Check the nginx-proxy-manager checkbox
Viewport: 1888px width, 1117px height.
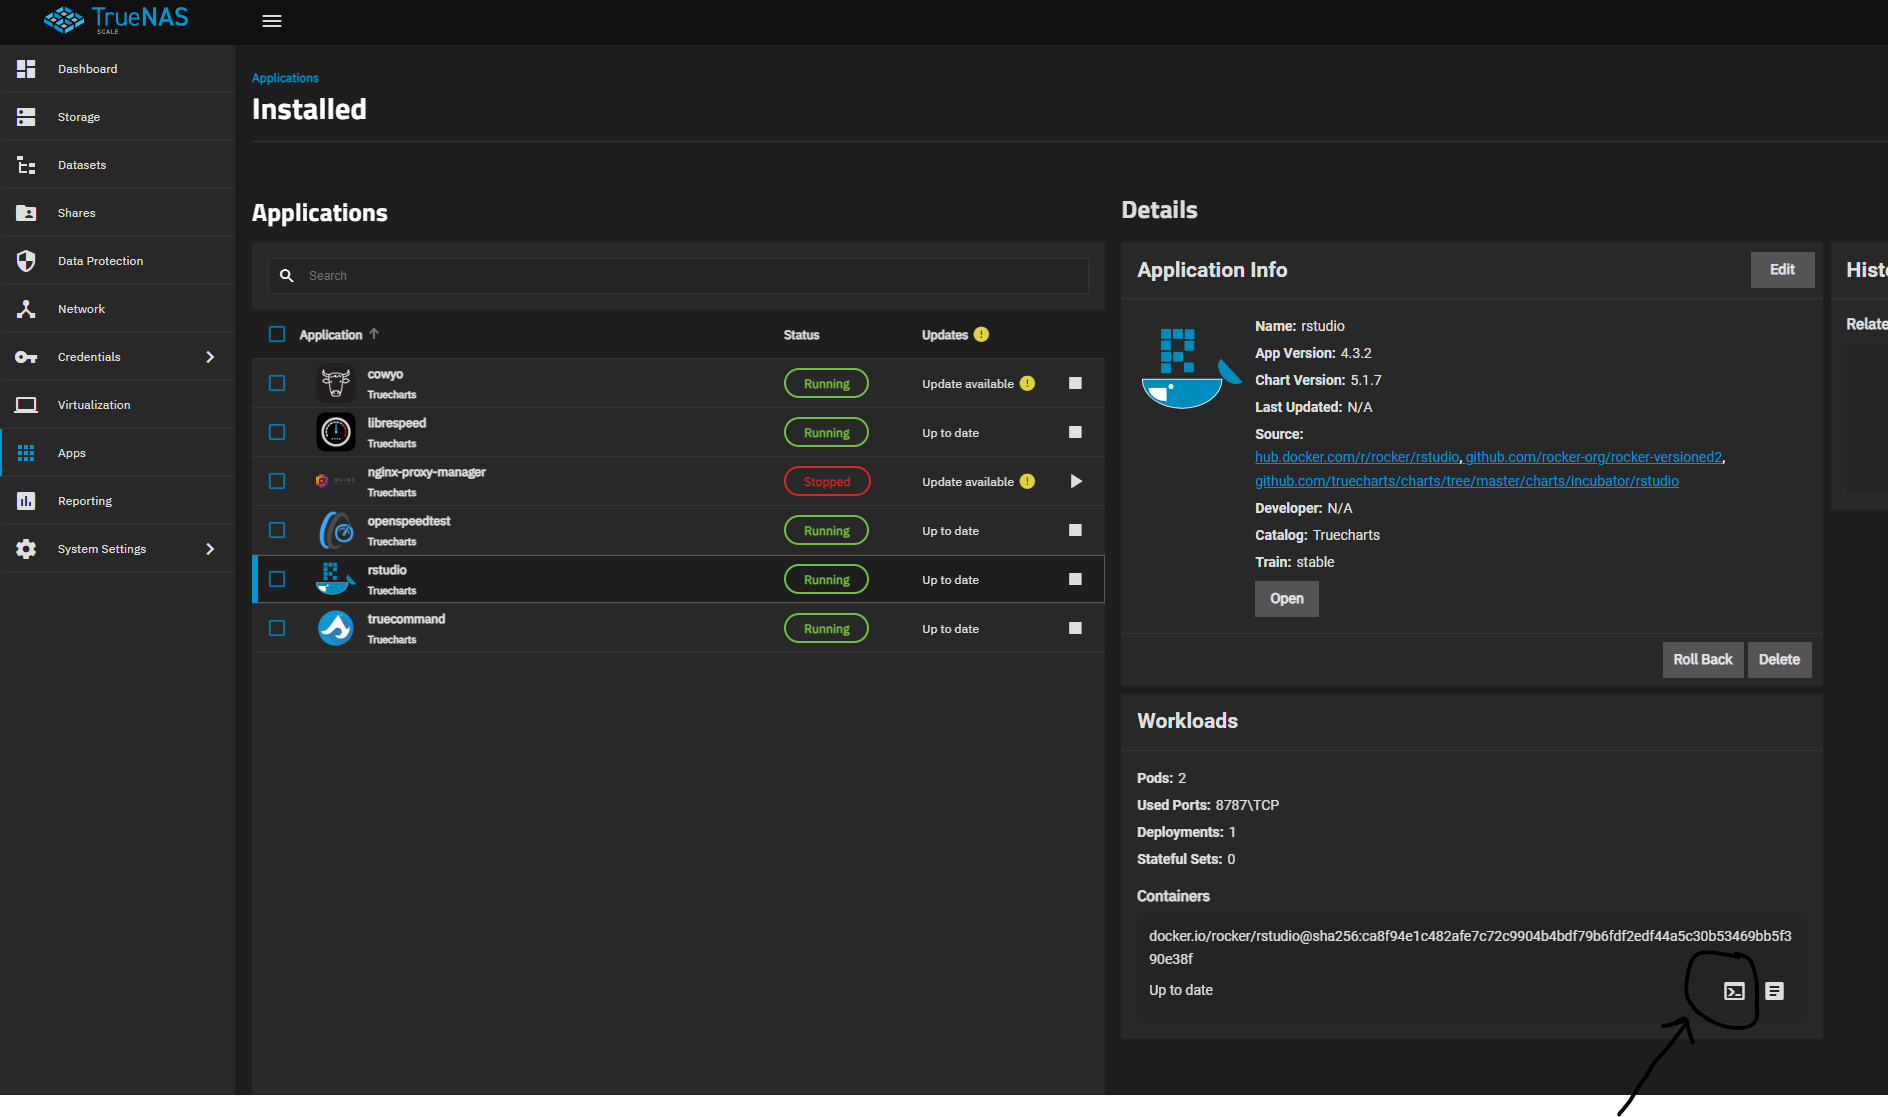(x=277, y=481)
